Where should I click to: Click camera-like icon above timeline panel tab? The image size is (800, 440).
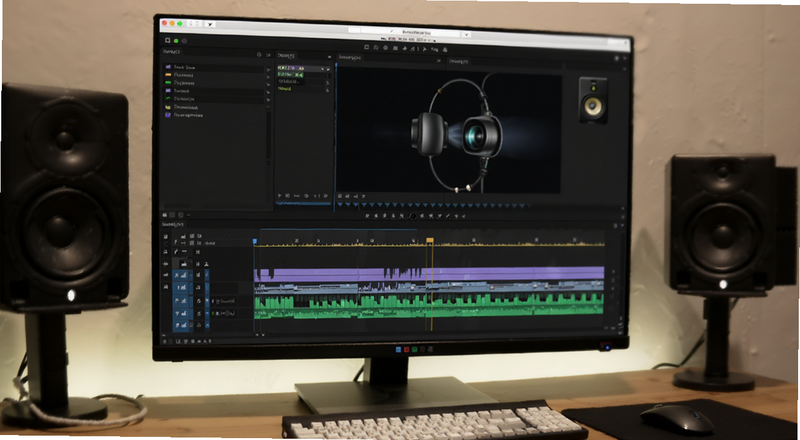(x=165, y=215)
